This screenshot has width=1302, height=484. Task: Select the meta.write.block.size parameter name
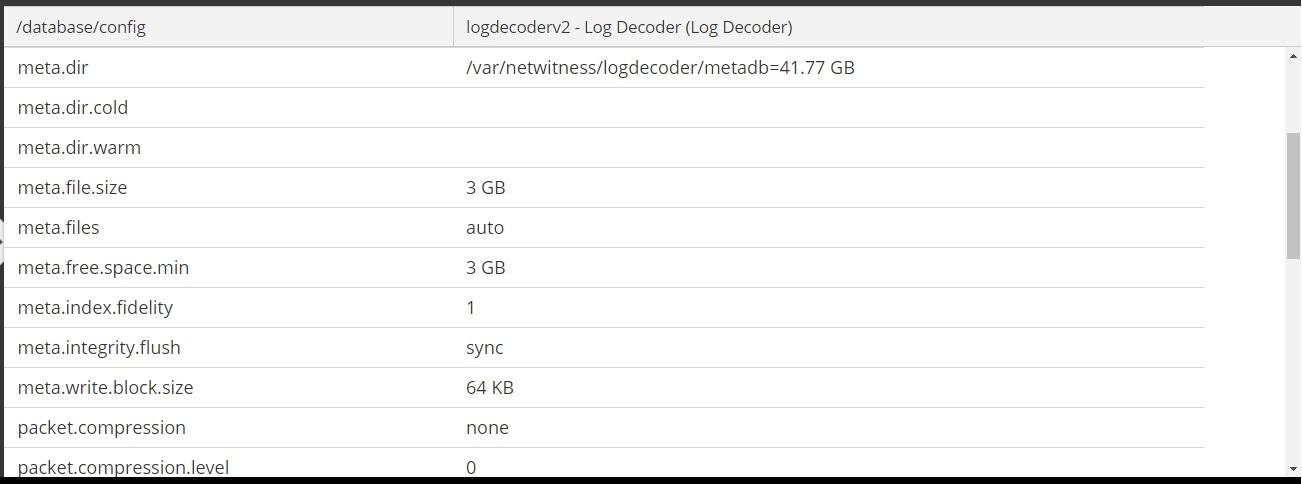pos(105,388)
